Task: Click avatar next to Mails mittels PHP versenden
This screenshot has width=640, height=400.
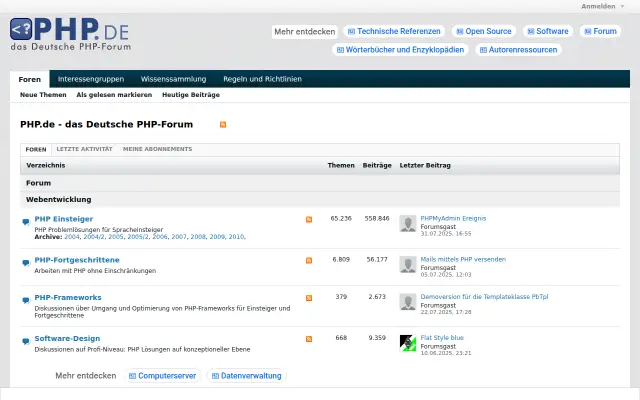Action: (408, 264)
